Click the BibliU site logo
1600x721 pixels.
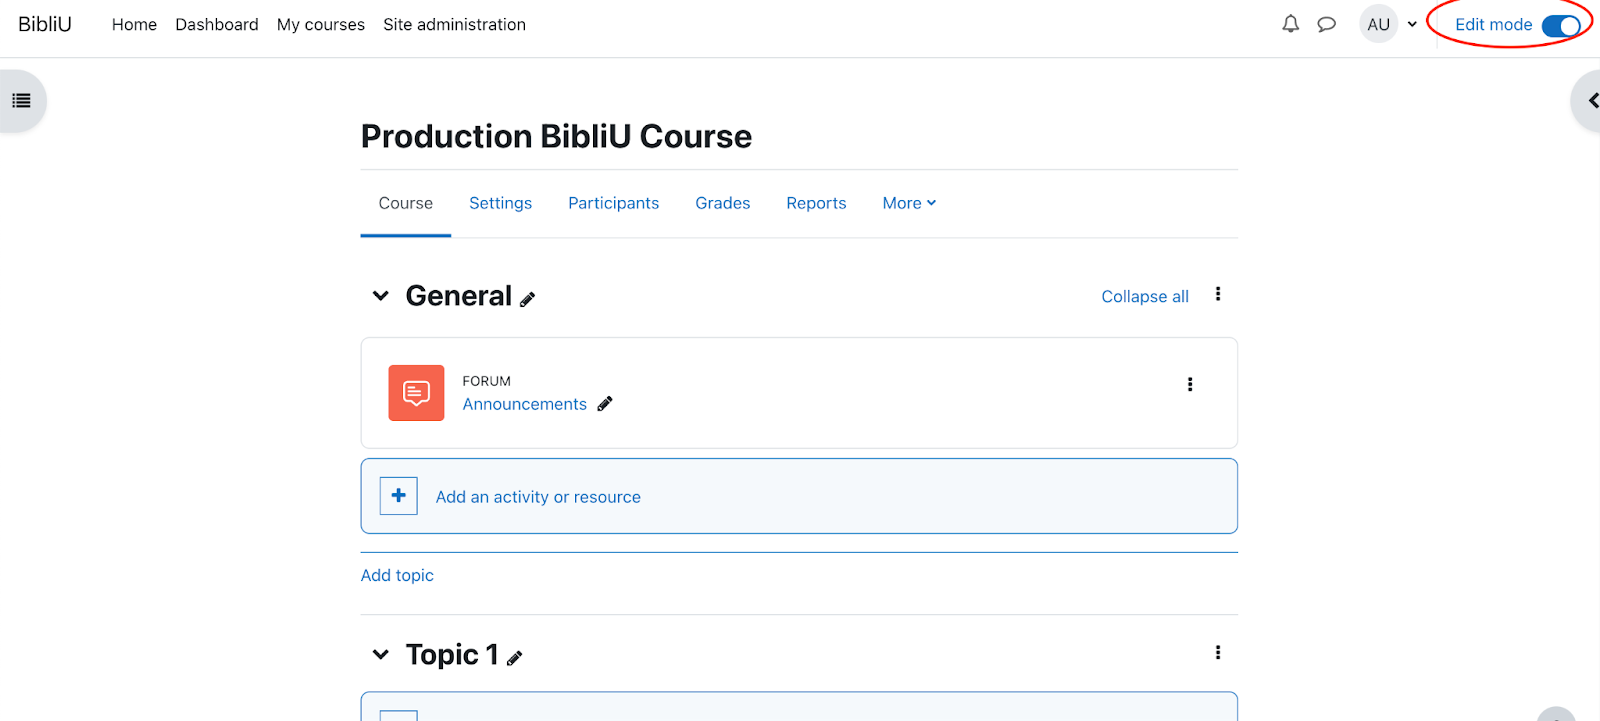click(45, 24)
